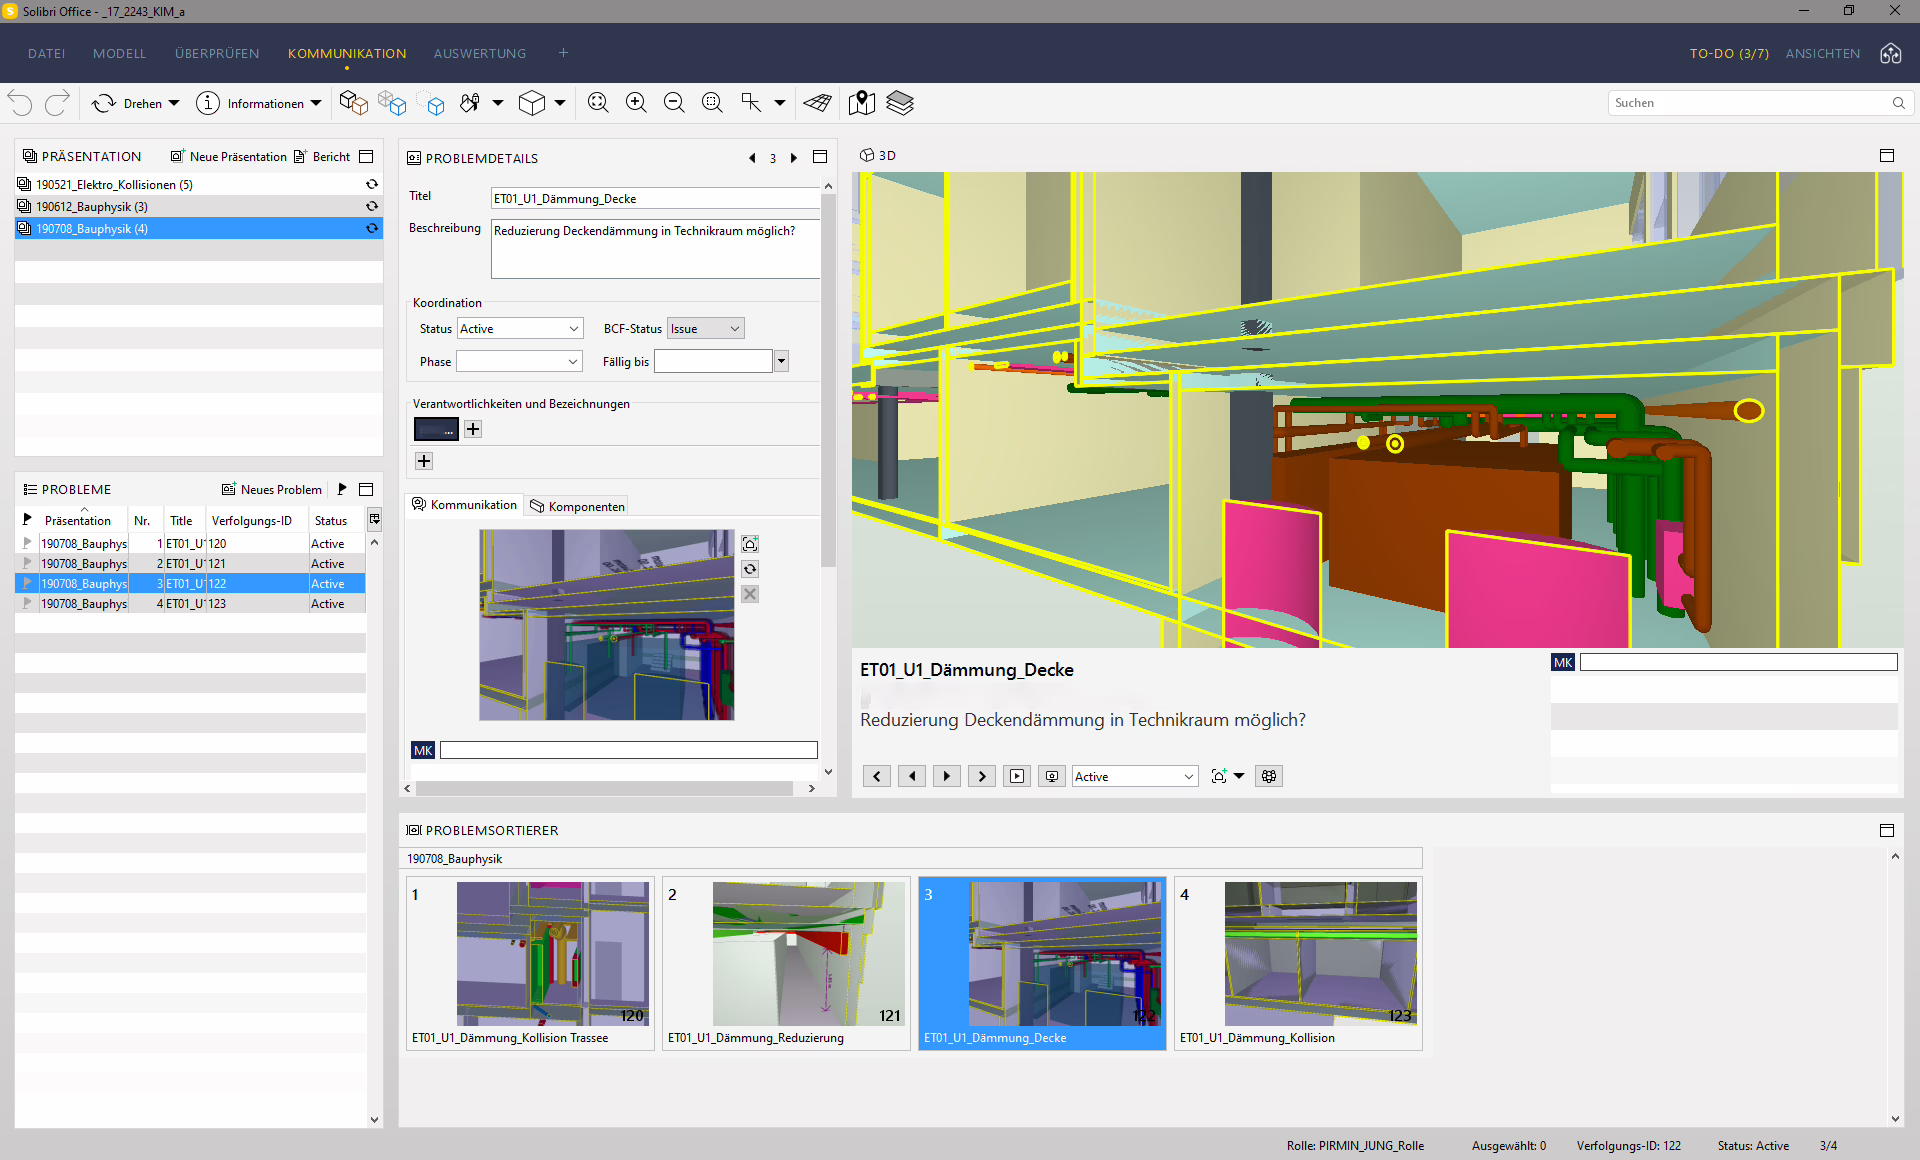
Task: Open the BCF-Status Issue dropdown
Action: pyautogui.click(x=706, y=328)
